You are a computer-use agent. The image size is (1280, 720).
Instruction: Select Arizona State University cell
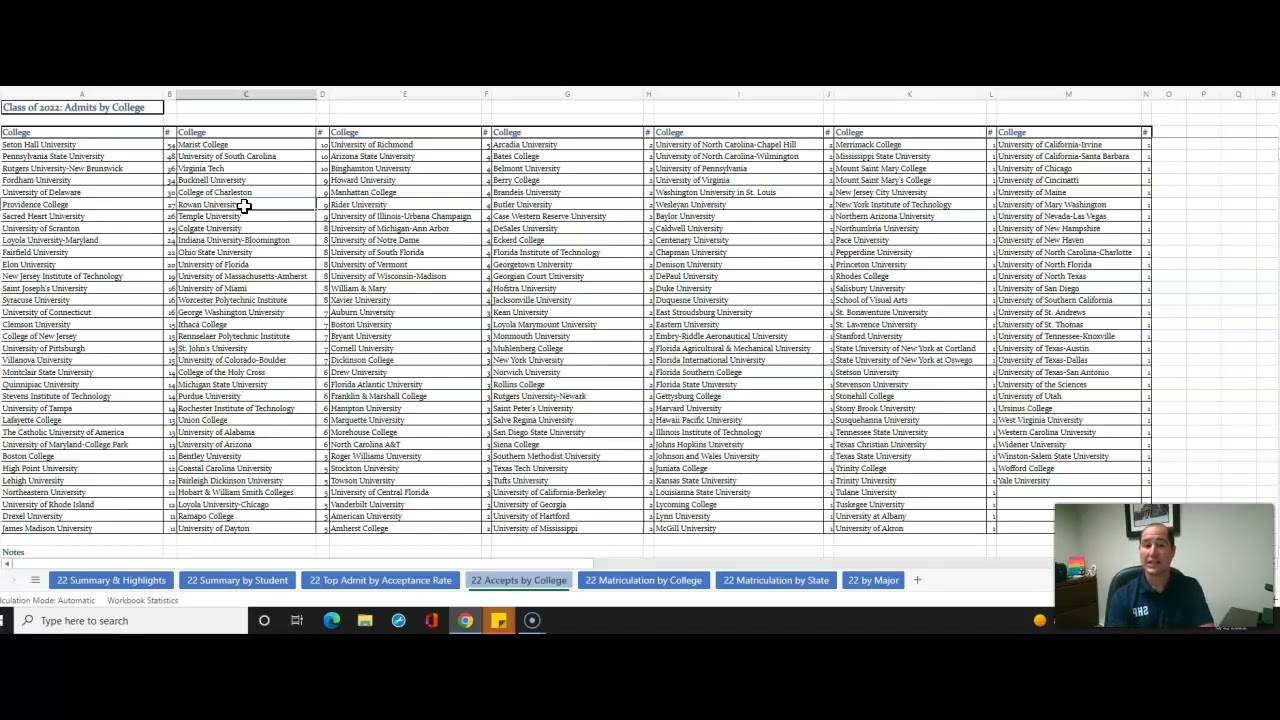[405, 157]
